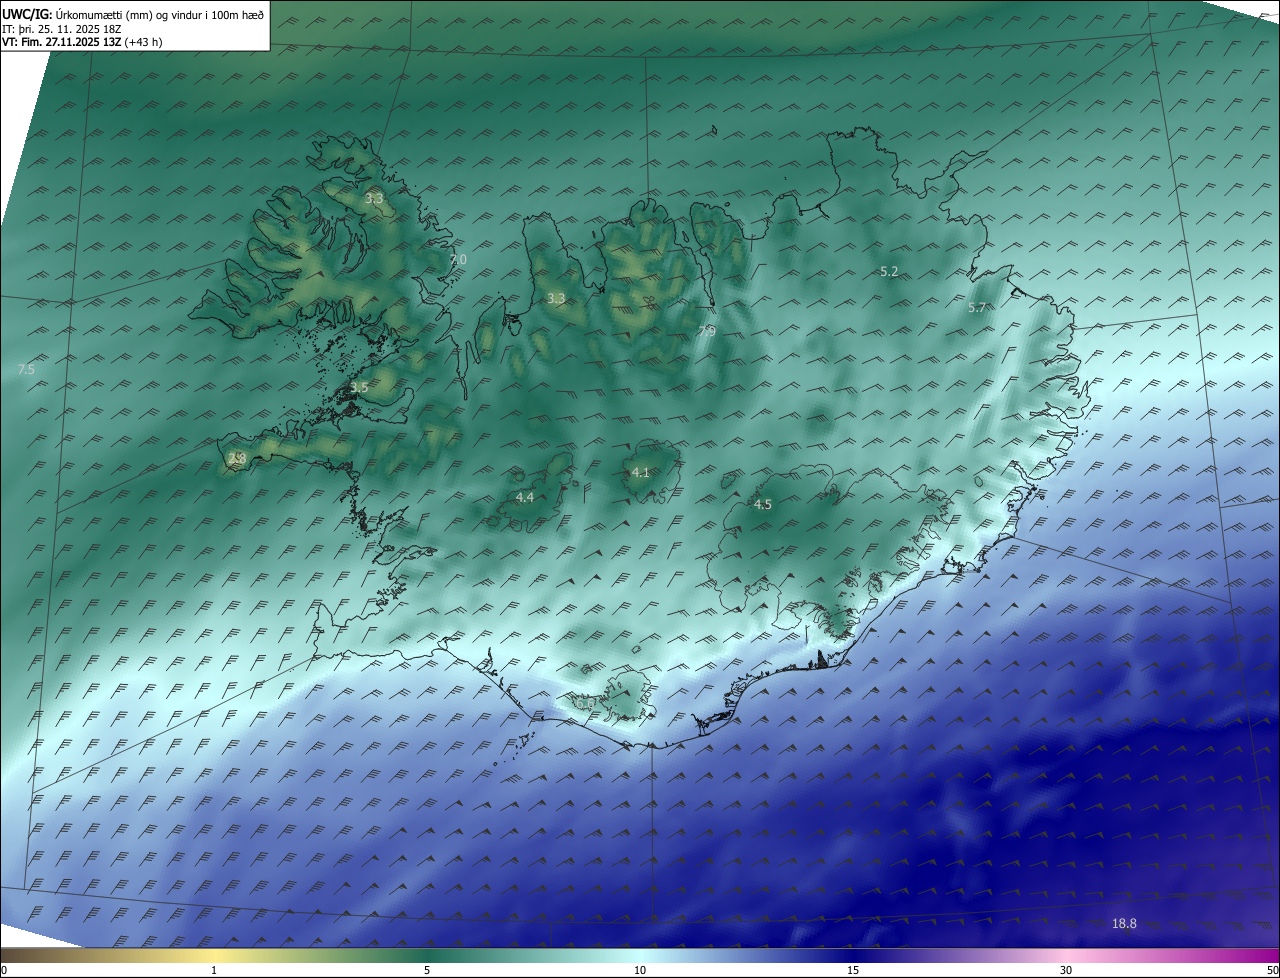Click the 4.1 value label on the glacier
The height and width of the screenshot is (978, 1280).
point(641,472)
